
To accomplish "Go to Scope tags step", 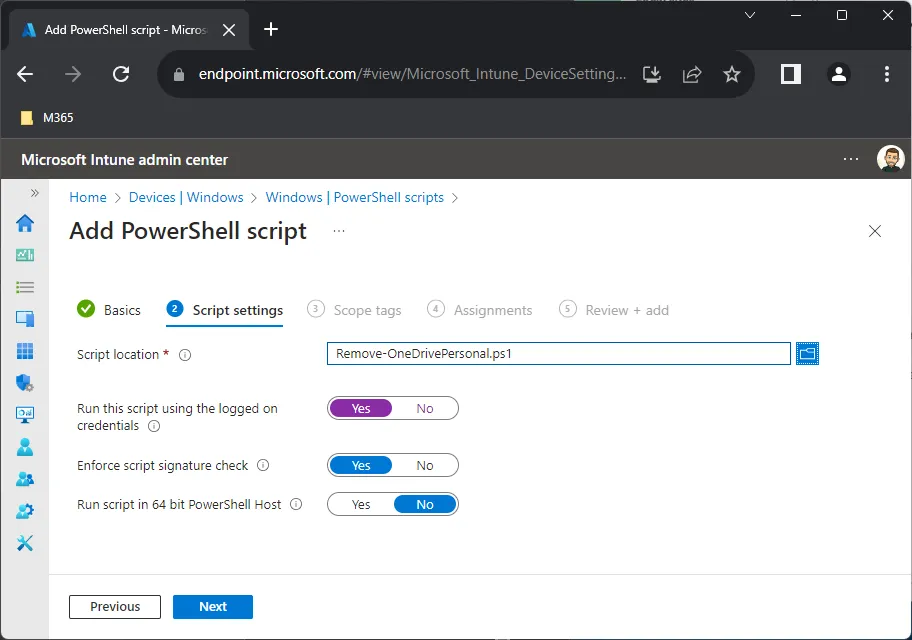I will (x=354, y=310).
